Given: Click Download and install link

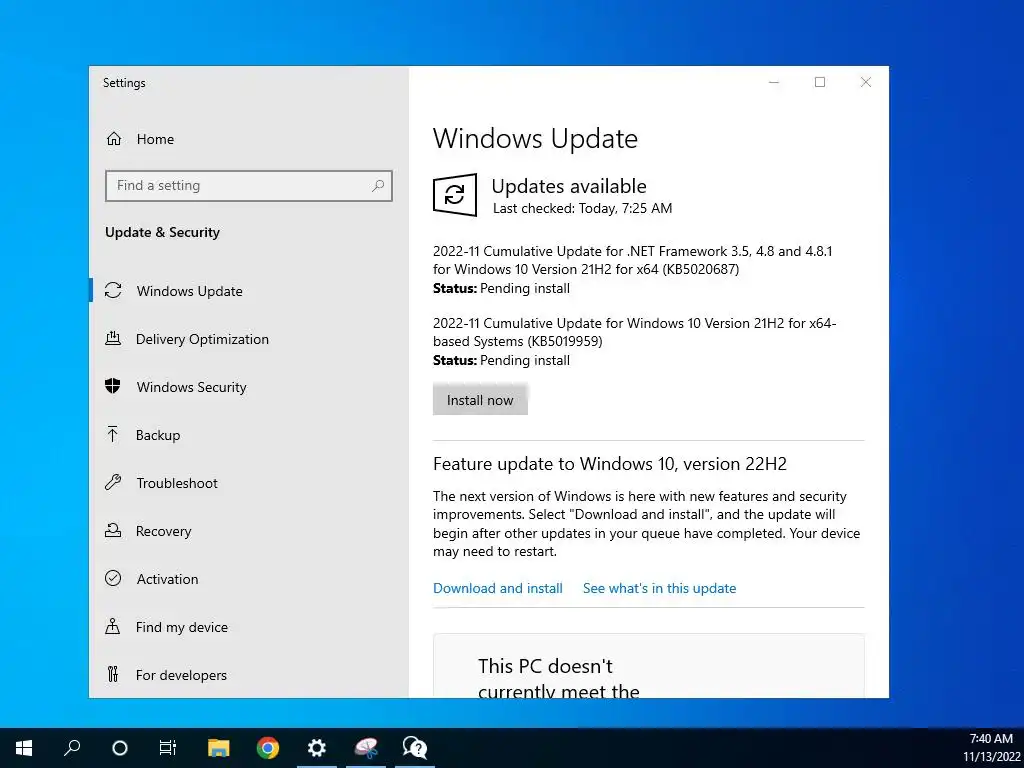Looking at the screenshot, I should pyautogui.click(x=498, y=588).
